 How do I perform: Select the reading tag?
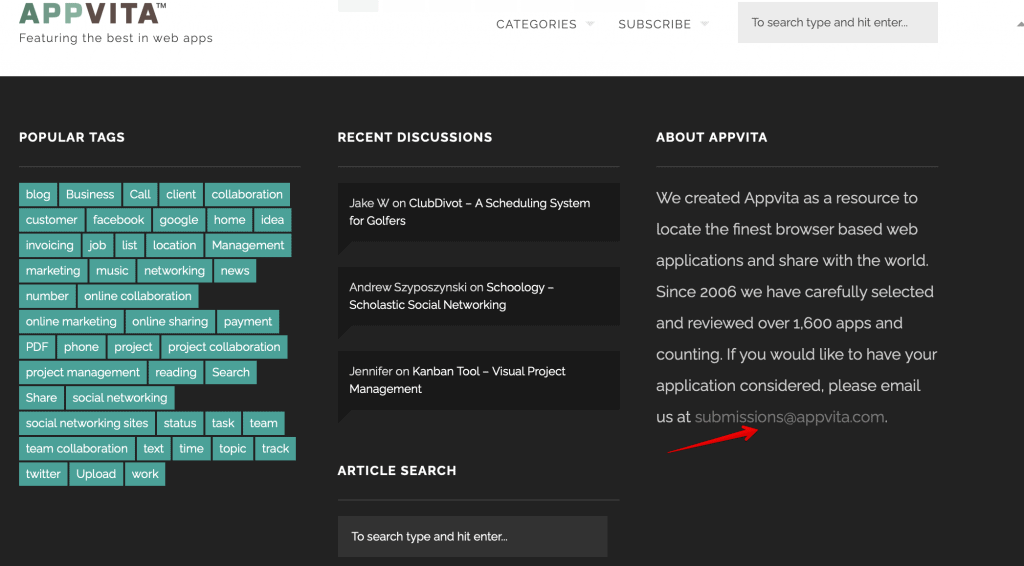coord(176,373)
